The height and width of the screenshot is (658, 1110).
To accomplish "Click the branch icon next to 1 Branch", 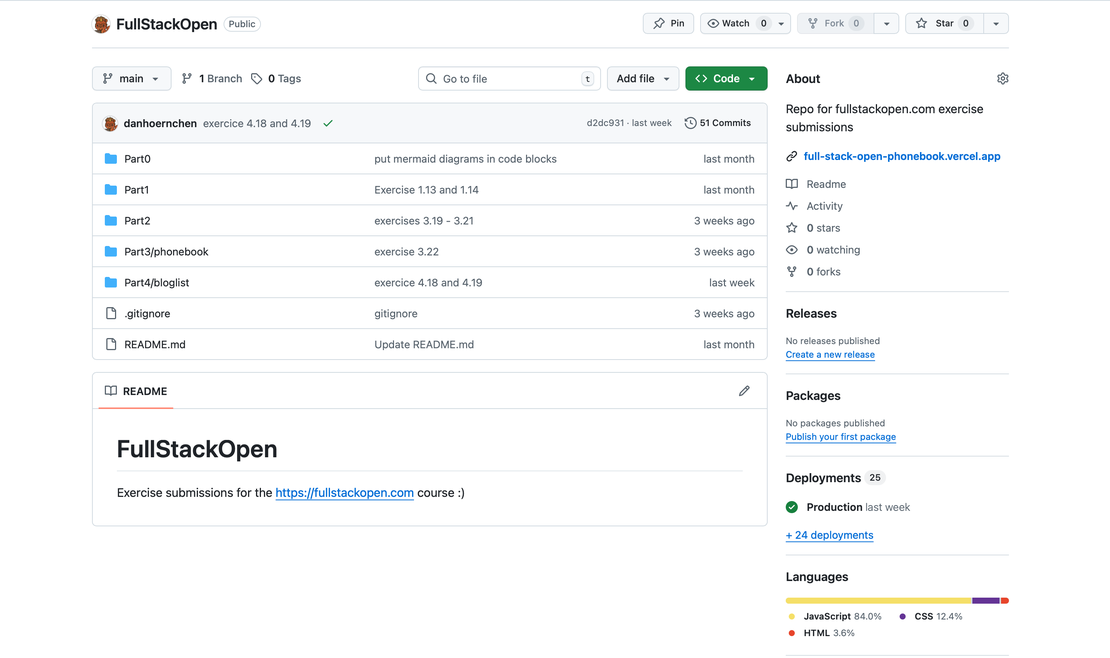I will pyautogui.click(x=186, y=78).
